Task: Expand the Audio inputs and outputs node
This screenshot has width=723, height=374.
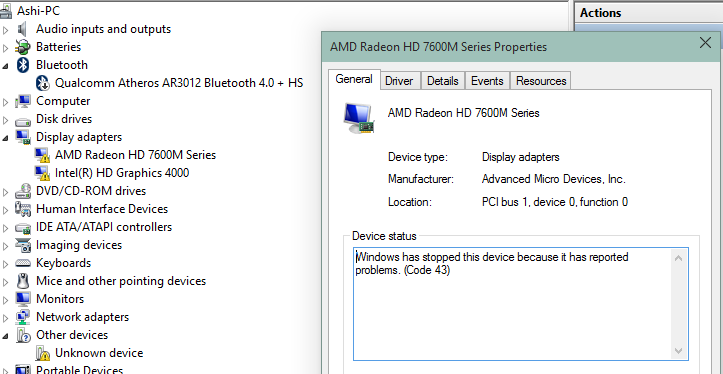Action: (6, 30)
